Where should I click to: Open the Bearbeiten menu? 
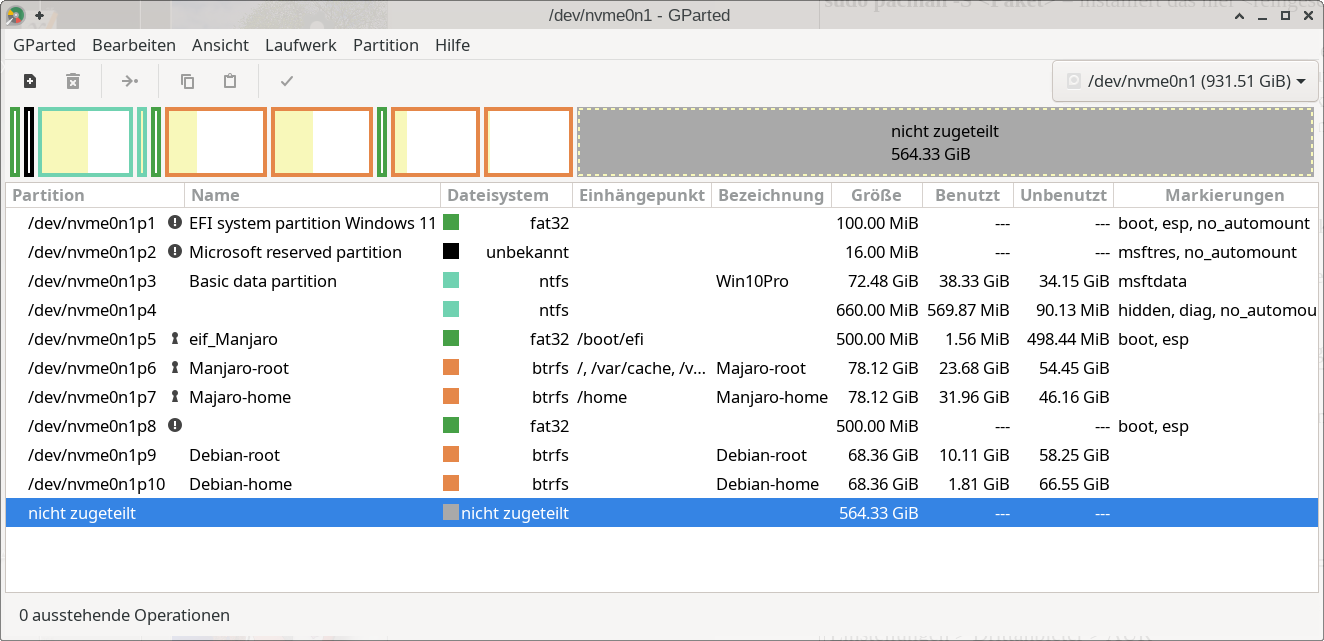click(x=134, y=45)
